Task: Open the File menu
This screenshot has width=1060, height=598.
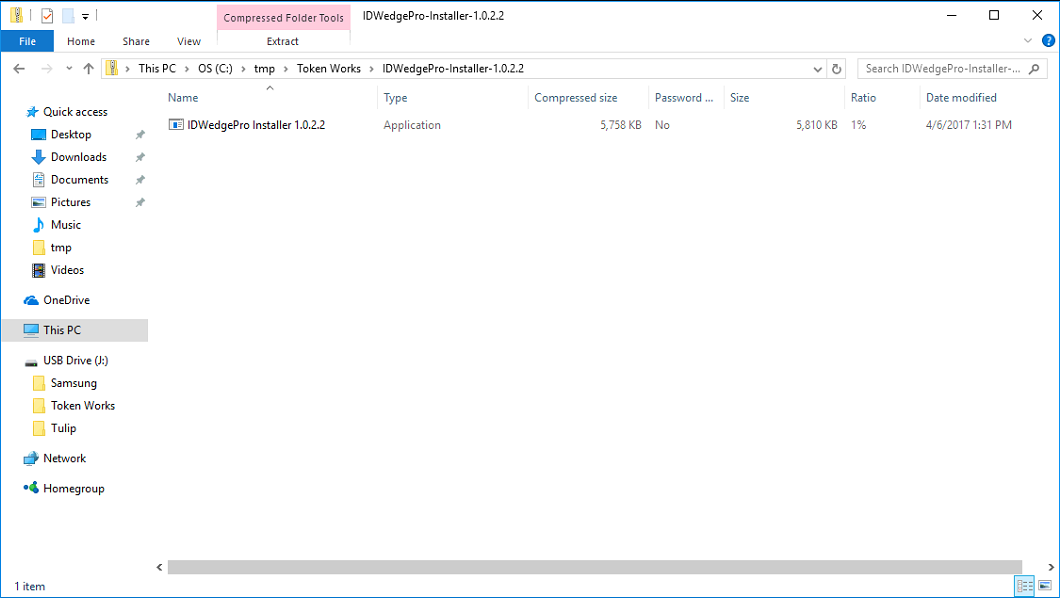Action: 27,41
